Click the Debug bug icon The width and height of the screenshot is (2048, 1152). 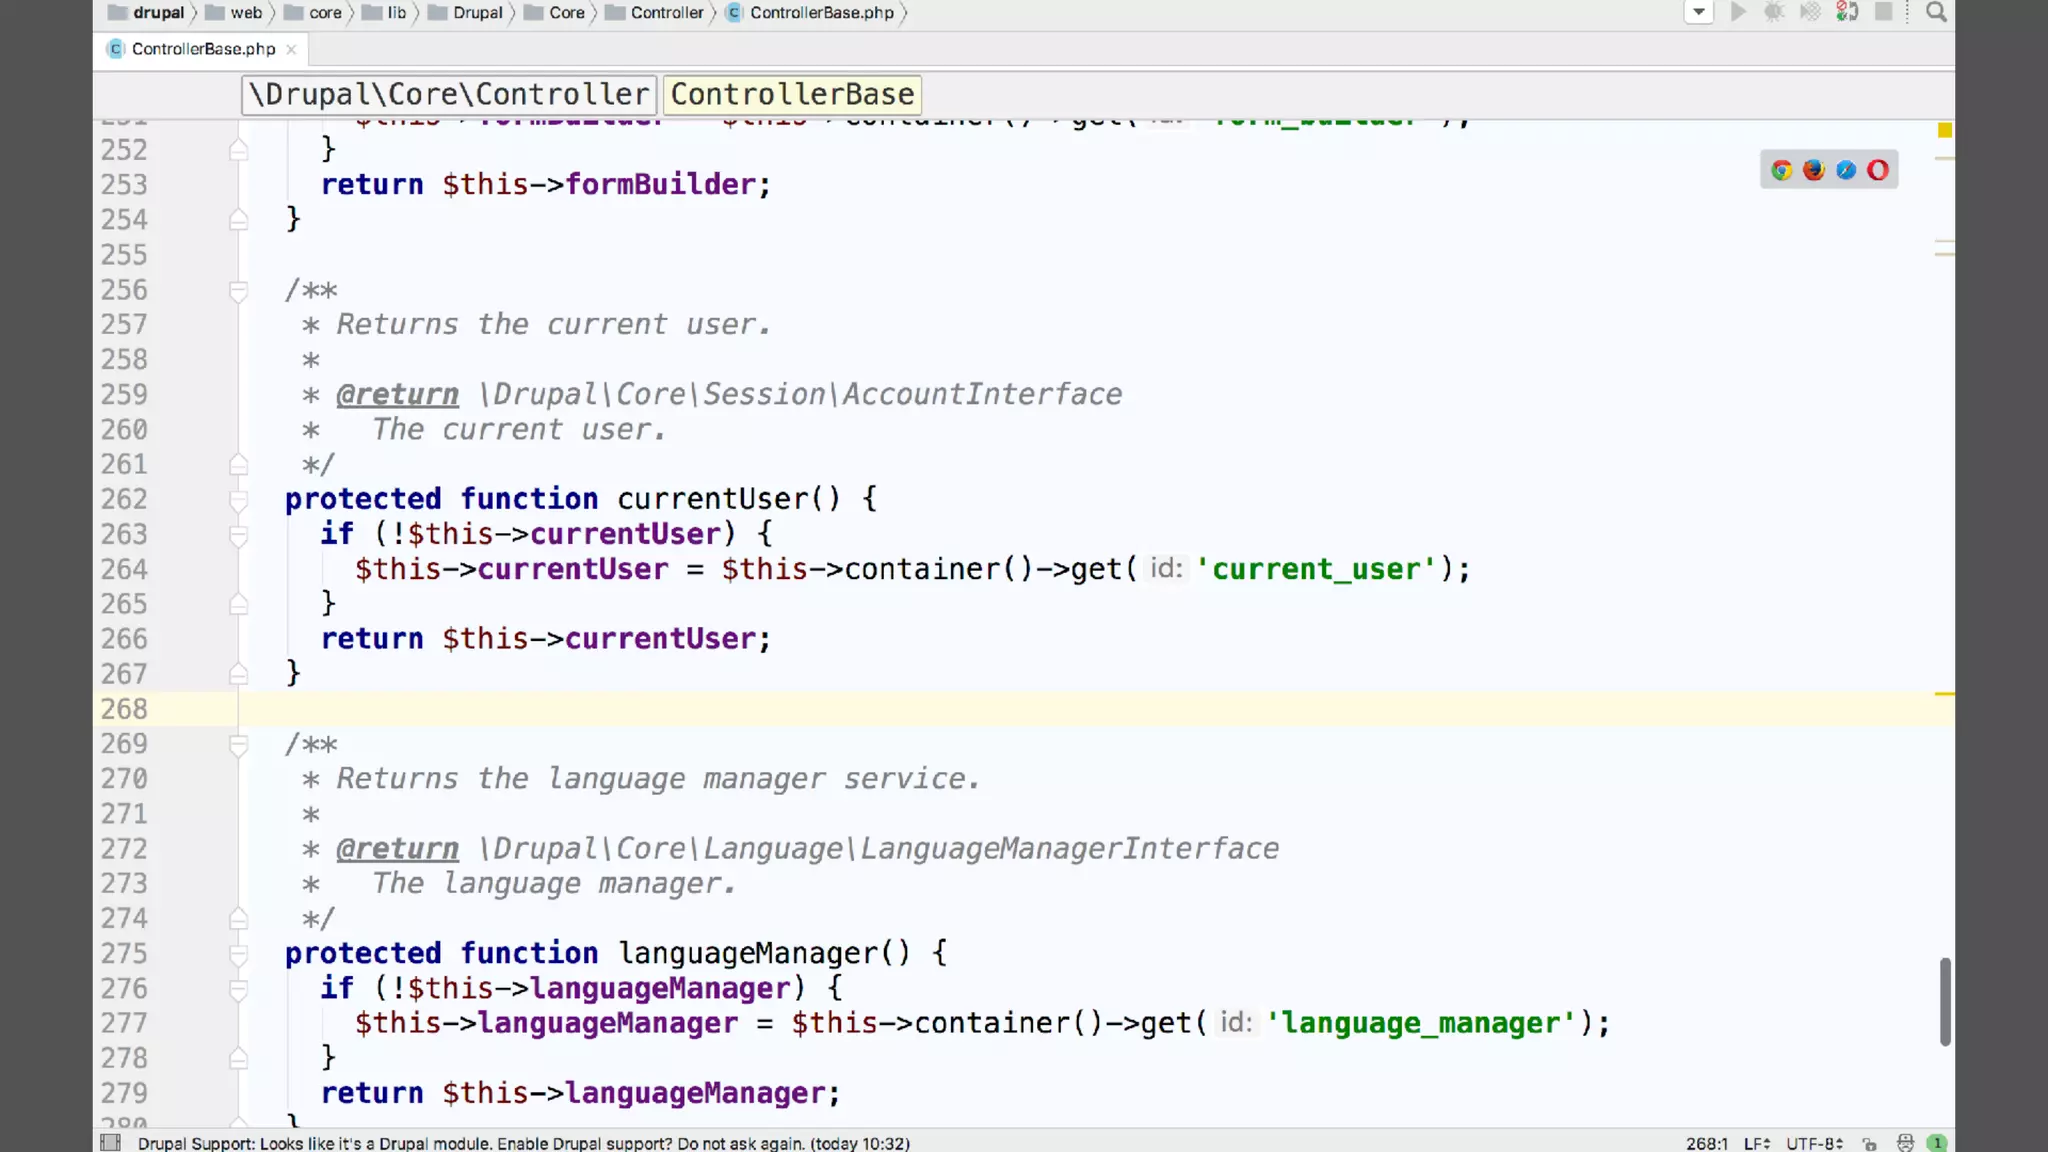1774,12
